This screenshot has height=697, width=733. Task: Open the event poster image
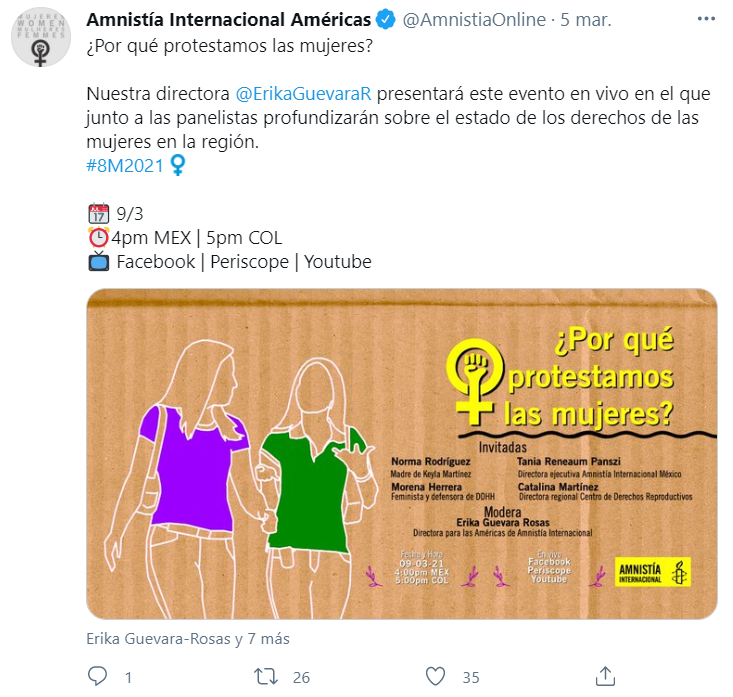(402, 454)
